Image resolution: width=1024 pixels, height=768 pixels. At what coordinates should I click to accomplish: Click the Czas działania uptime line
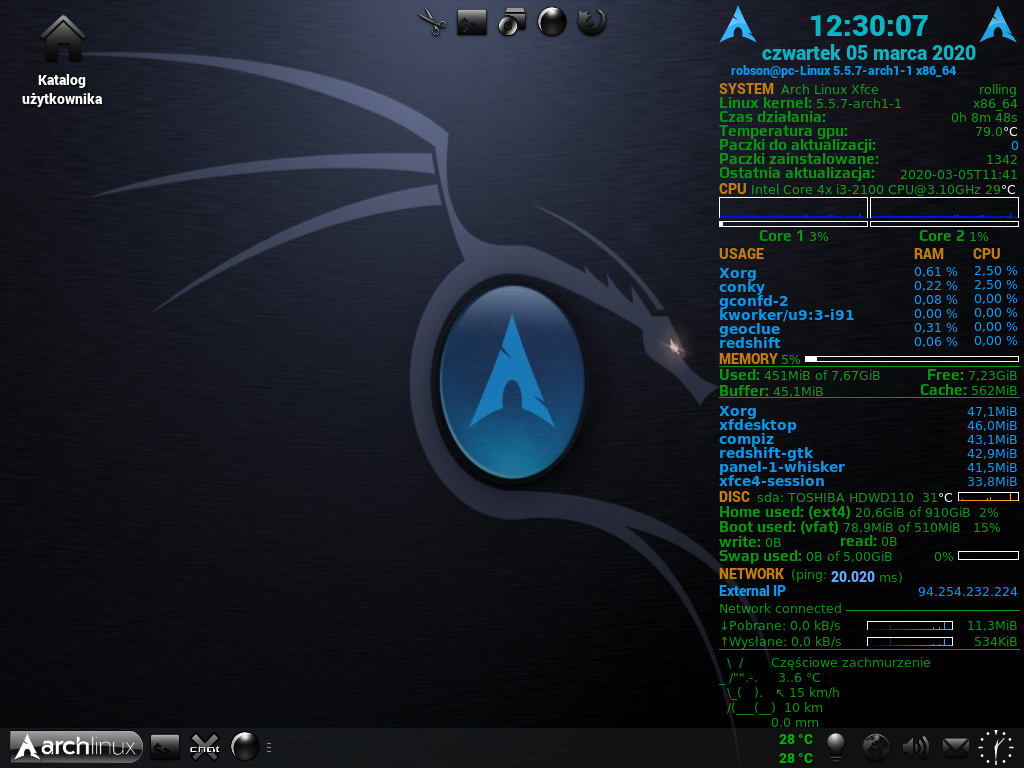pyautogui.click(x=868, y=117)
